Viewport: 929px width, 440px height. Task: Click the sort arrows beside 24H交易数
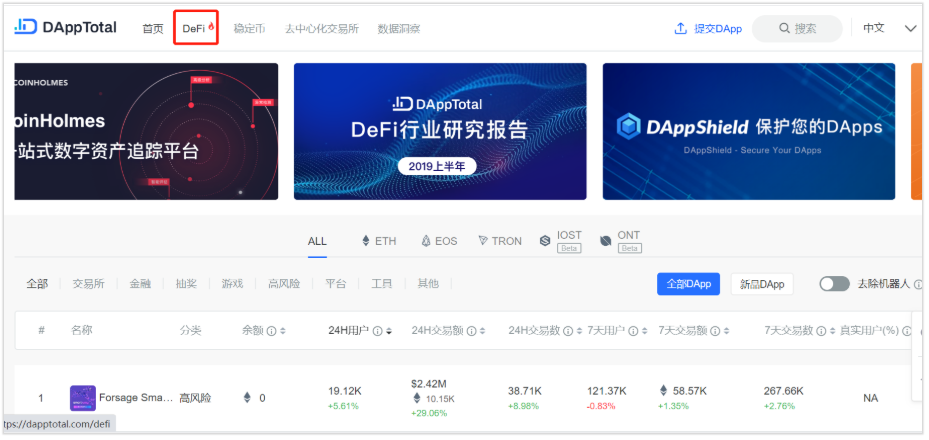[579, 331]
